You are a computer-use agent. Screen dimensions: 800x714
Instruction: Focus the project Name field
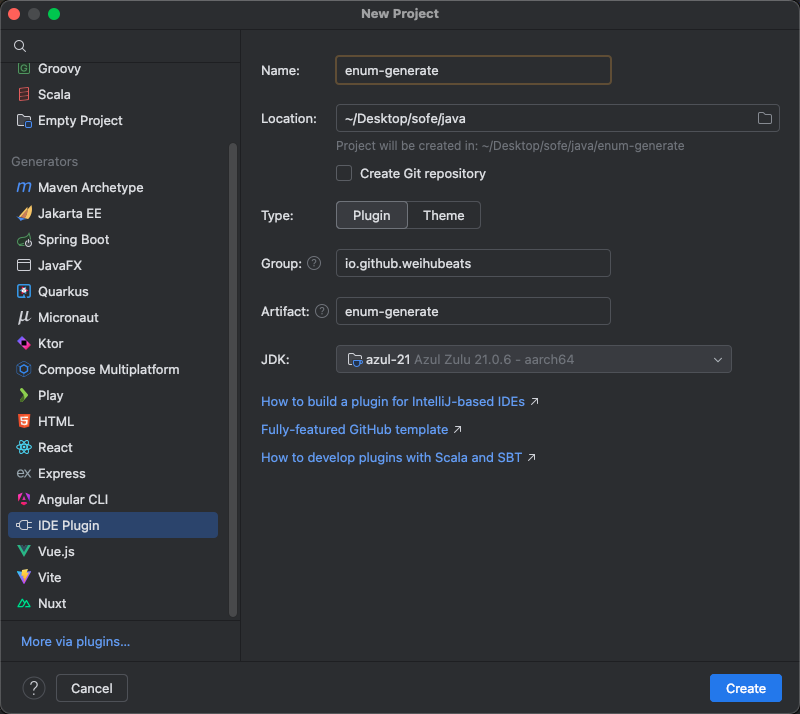473,70
